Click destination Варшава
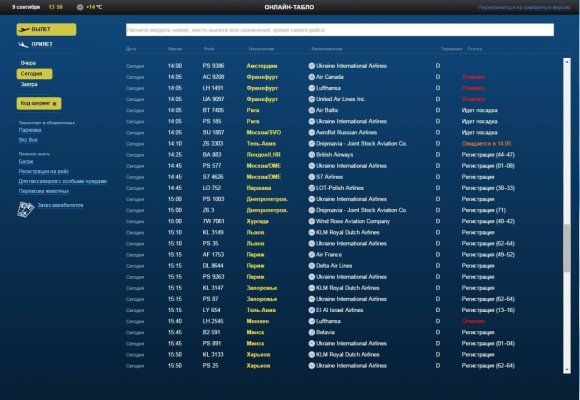Image resolution: width=580 pixels, height=400 pixels. [x=259, y=188]
